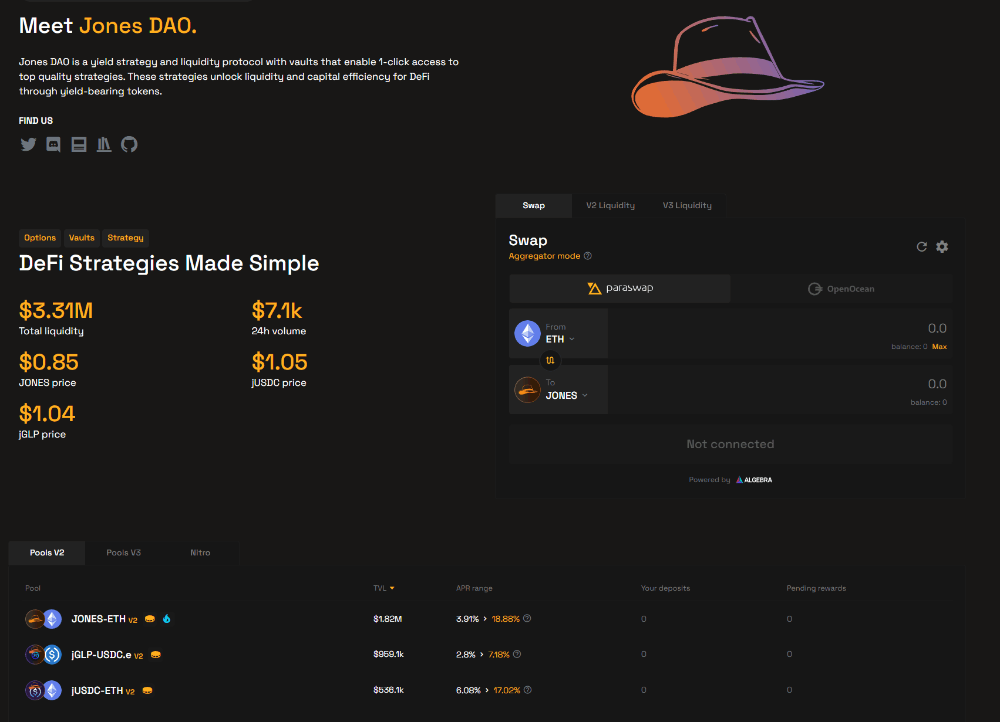This screenshot has width=1000, height=722.
Task: Open swap settings gear
Action: (942, 247)
